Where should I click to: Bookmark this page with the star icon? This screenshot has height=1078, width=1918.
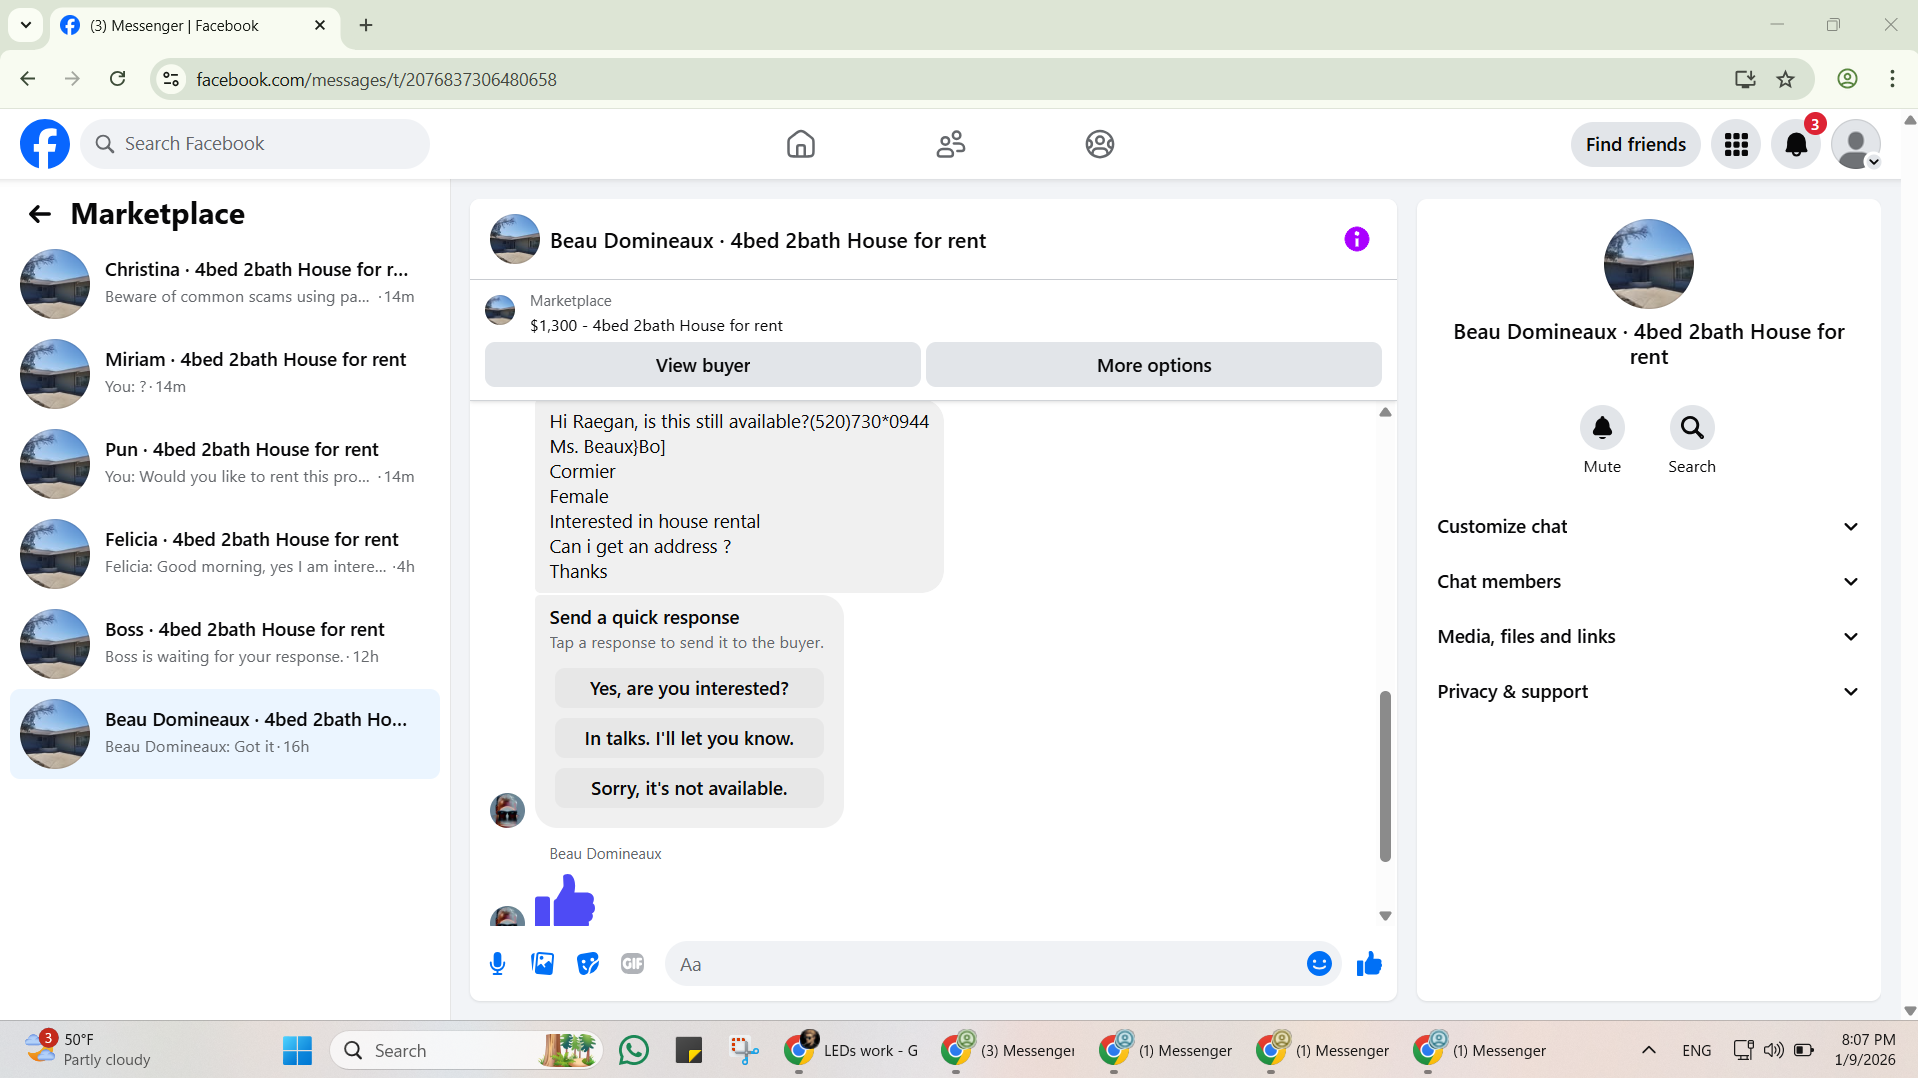[1786, 79]
